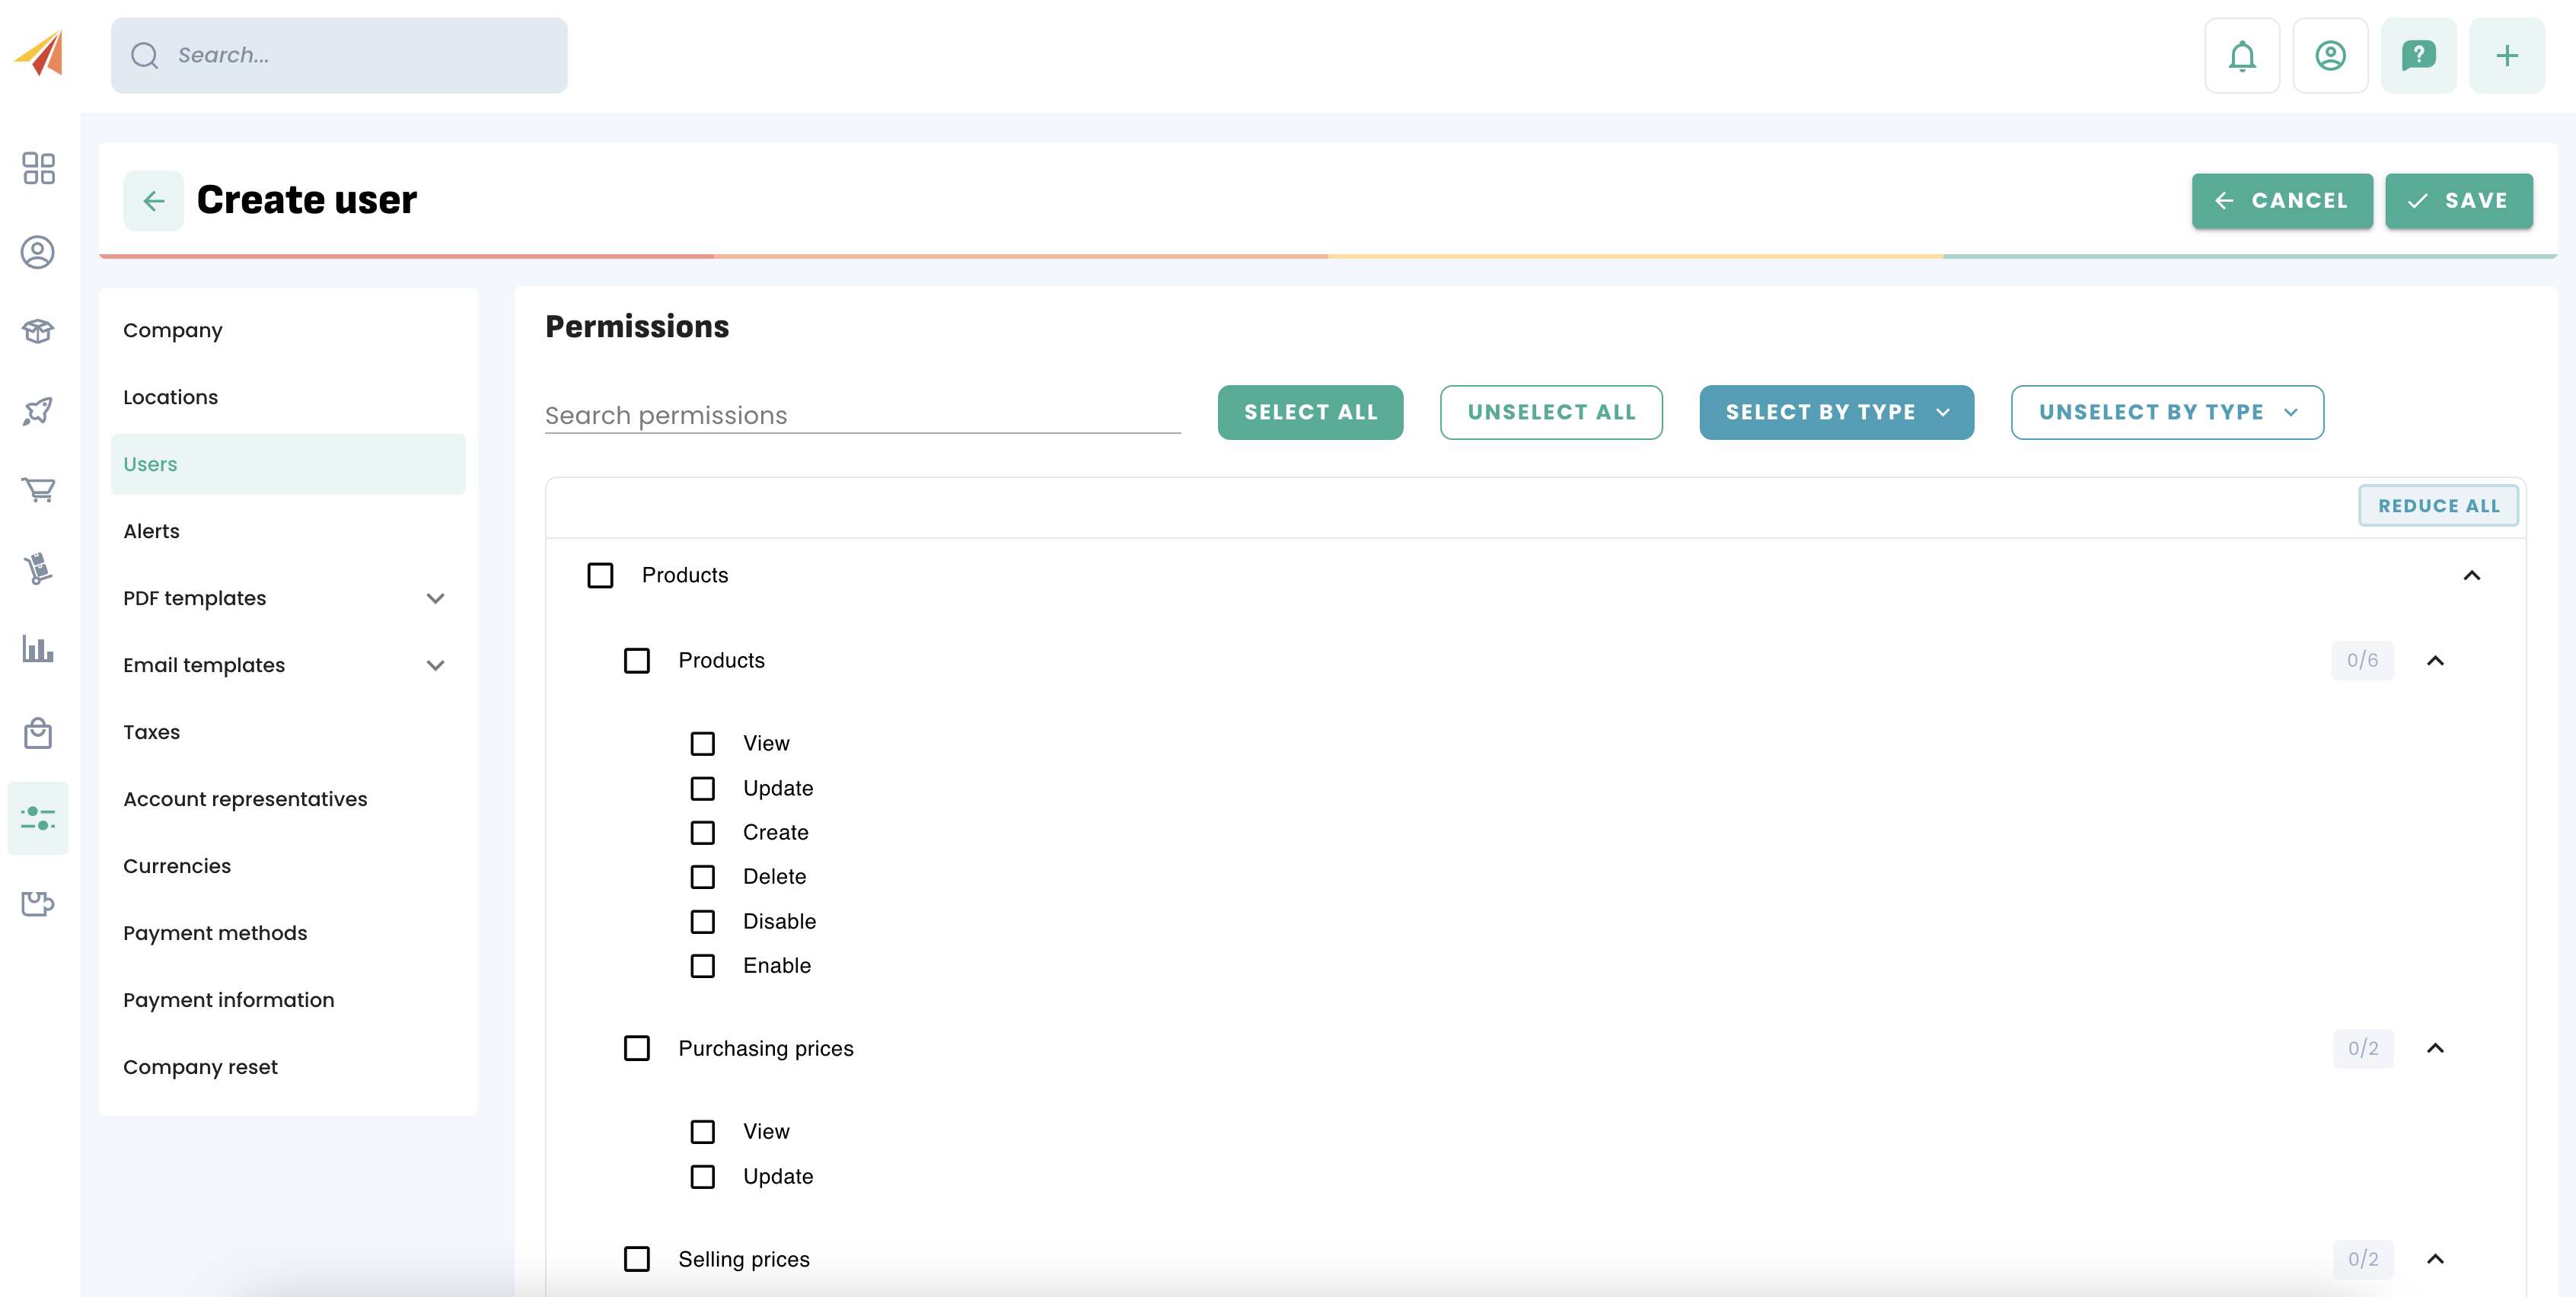Screen dimensions: 2576x1297
Task: Open the Select by type dropdown
Action: pos(1836,412)
